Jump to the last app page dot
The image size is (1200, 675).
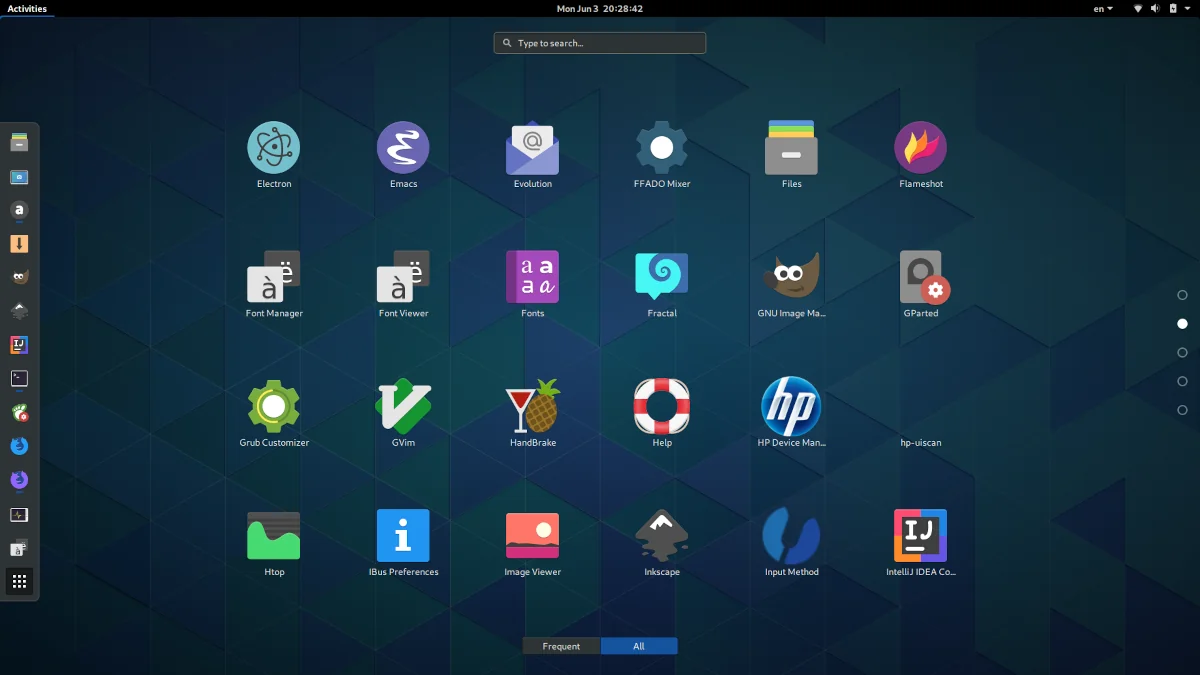pyautogui.click(x=1182, y=410)
